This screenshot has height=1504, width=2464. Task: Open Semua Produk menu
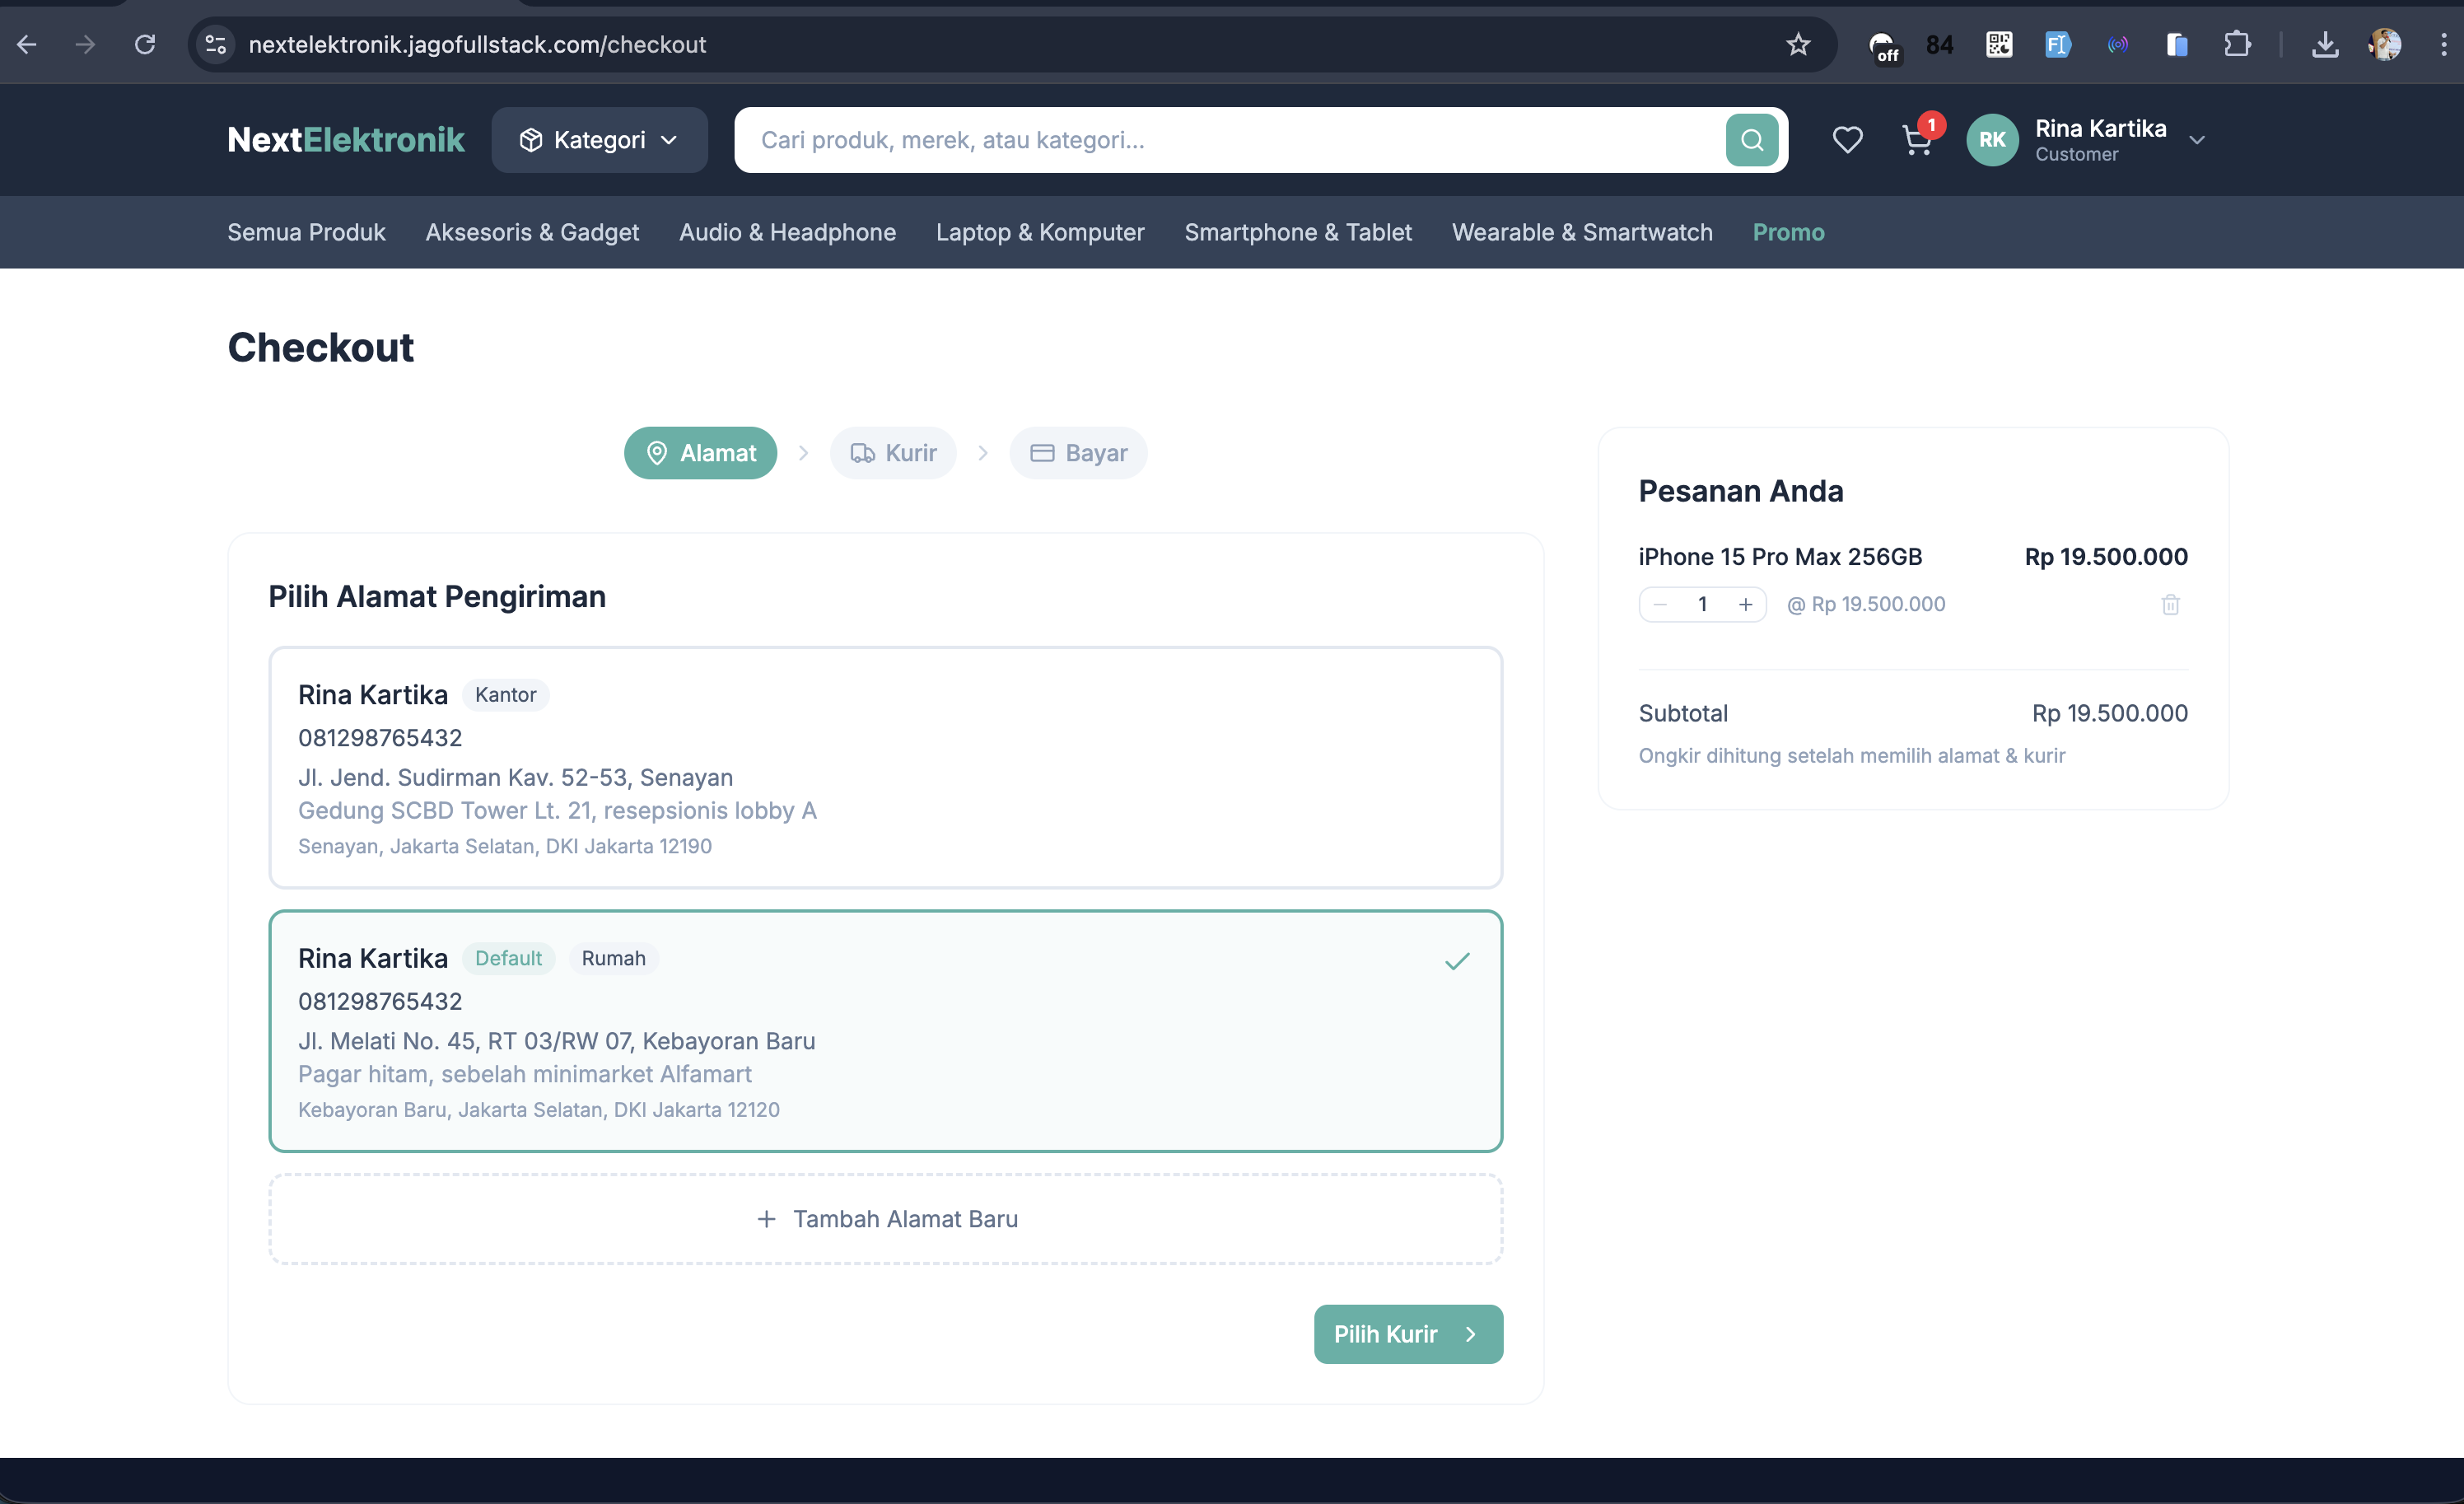pyautogui.click(x=306, y=232)
